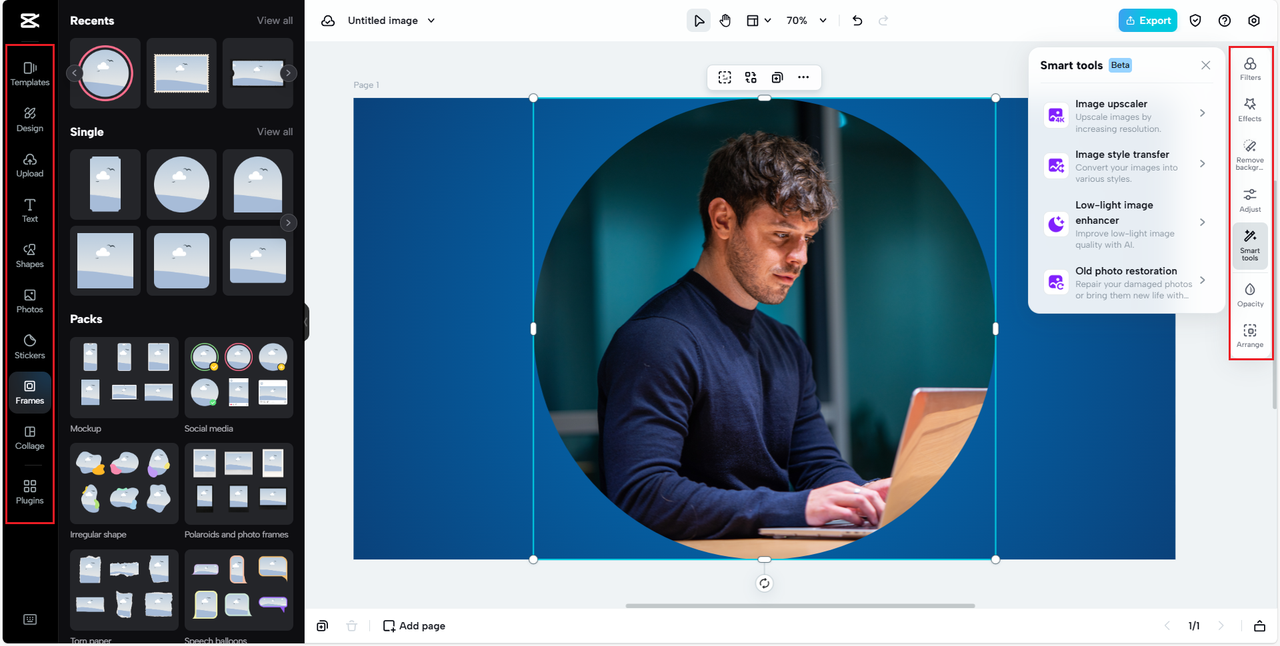Open the Opacity control
Viewport: 1280px width, 646px height.
(x=1250, y=295)
